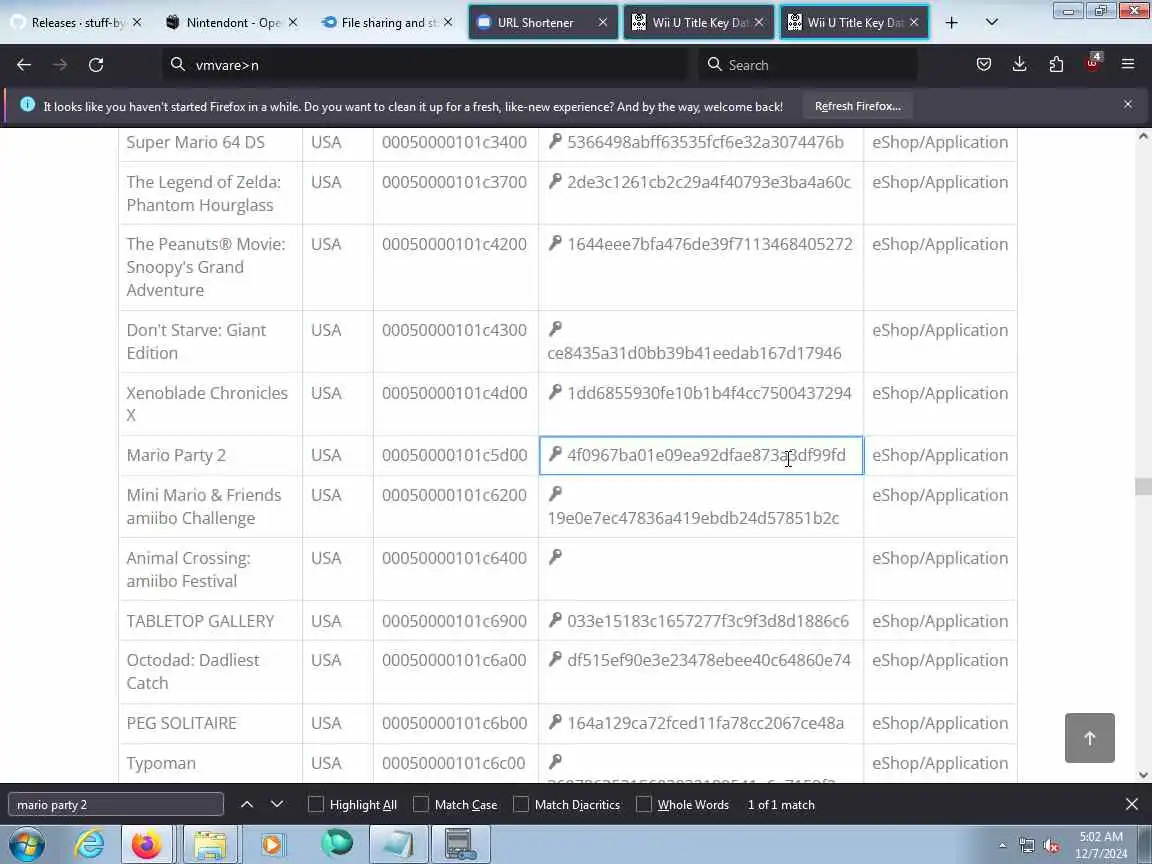Toggle Match Case checkbox
This screenshot has width=1152, height=864.
421,804
